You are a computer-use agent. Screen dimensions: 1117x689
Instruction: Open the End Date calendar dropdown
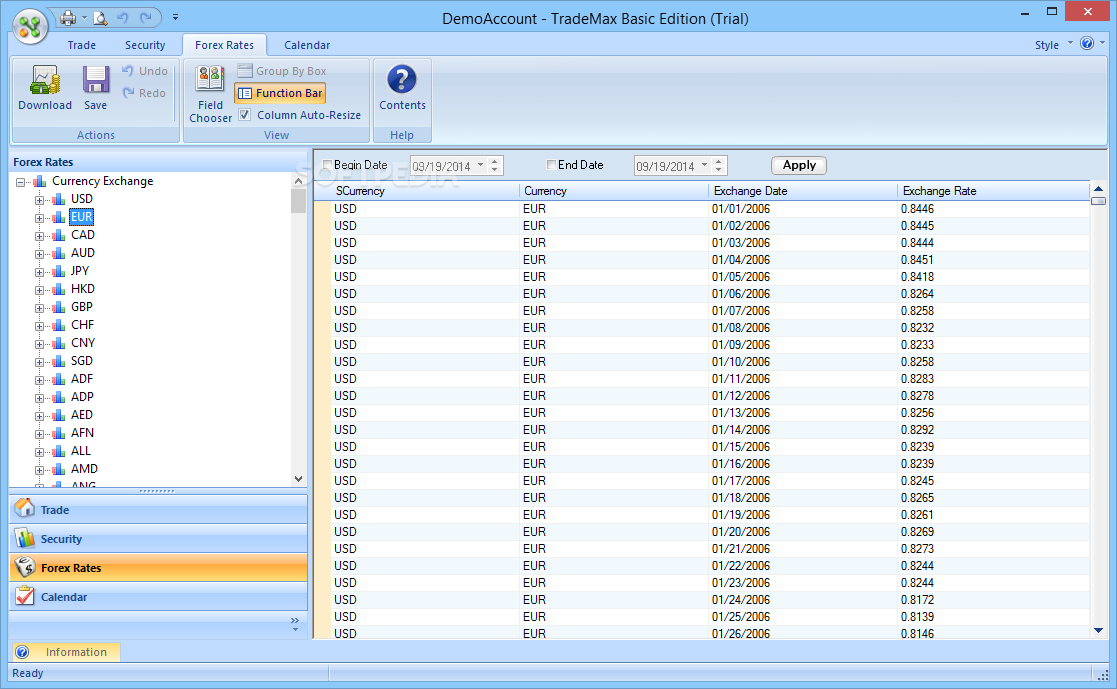coord(705,165)
